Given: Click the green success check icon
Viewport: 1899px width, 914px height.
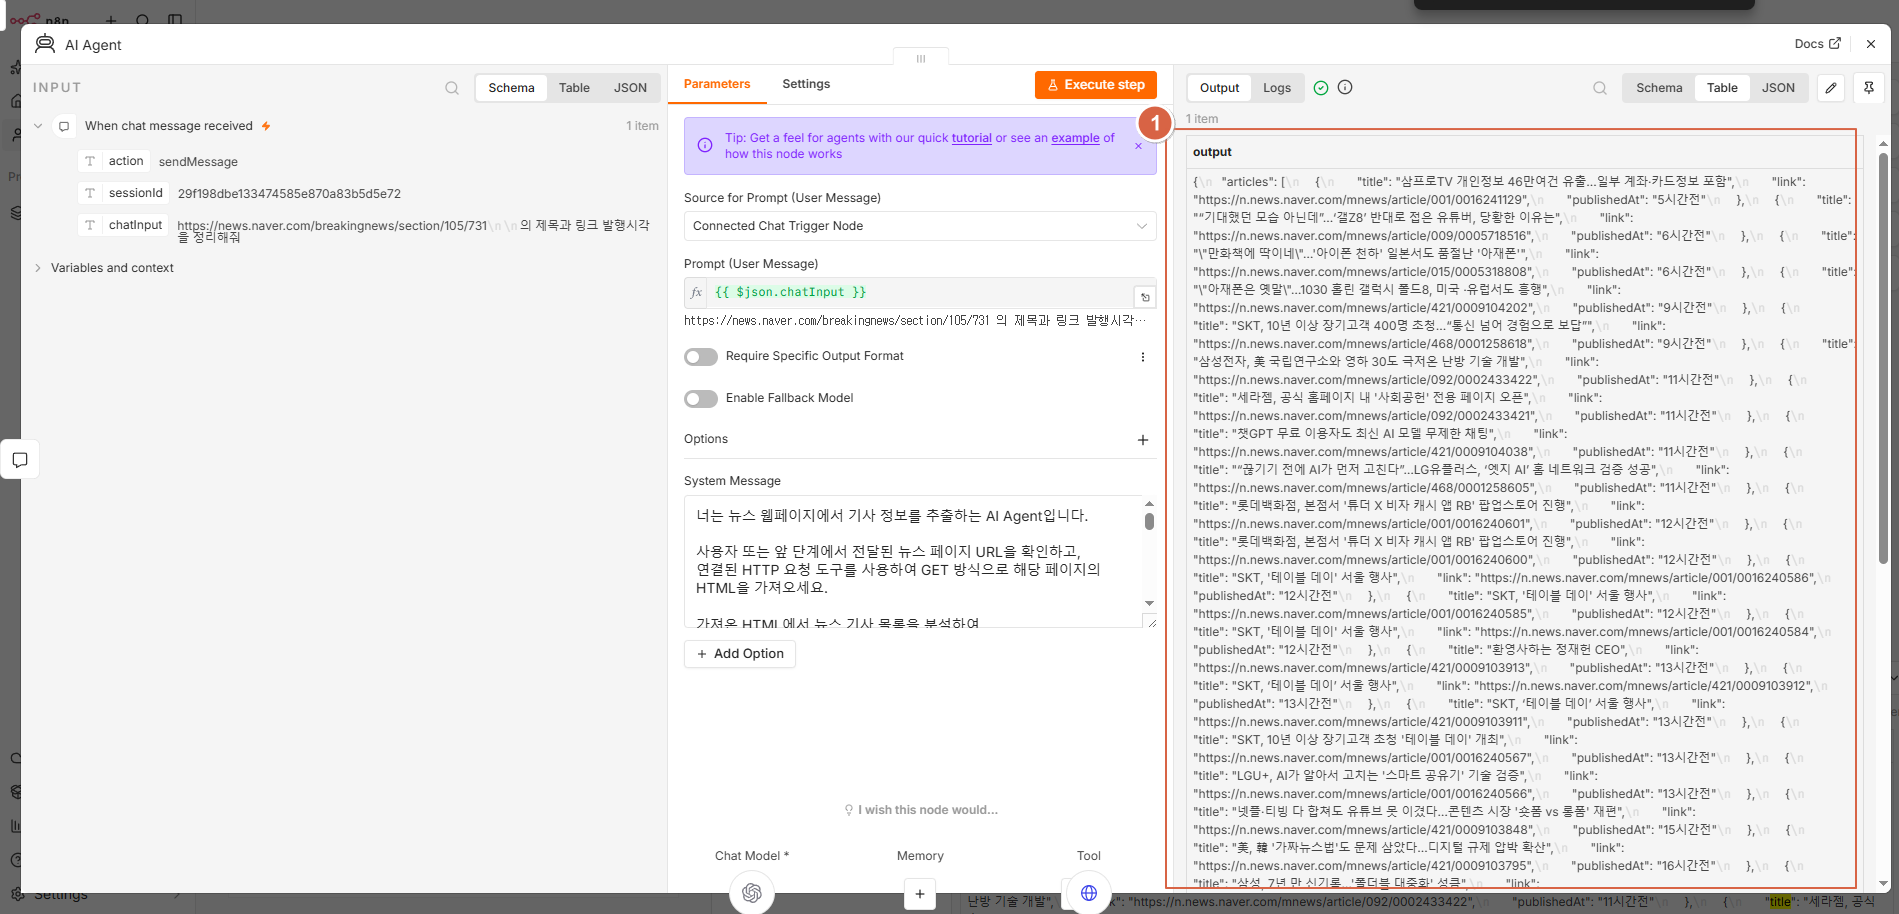Looking at the screenshot, I should 1321,88.
